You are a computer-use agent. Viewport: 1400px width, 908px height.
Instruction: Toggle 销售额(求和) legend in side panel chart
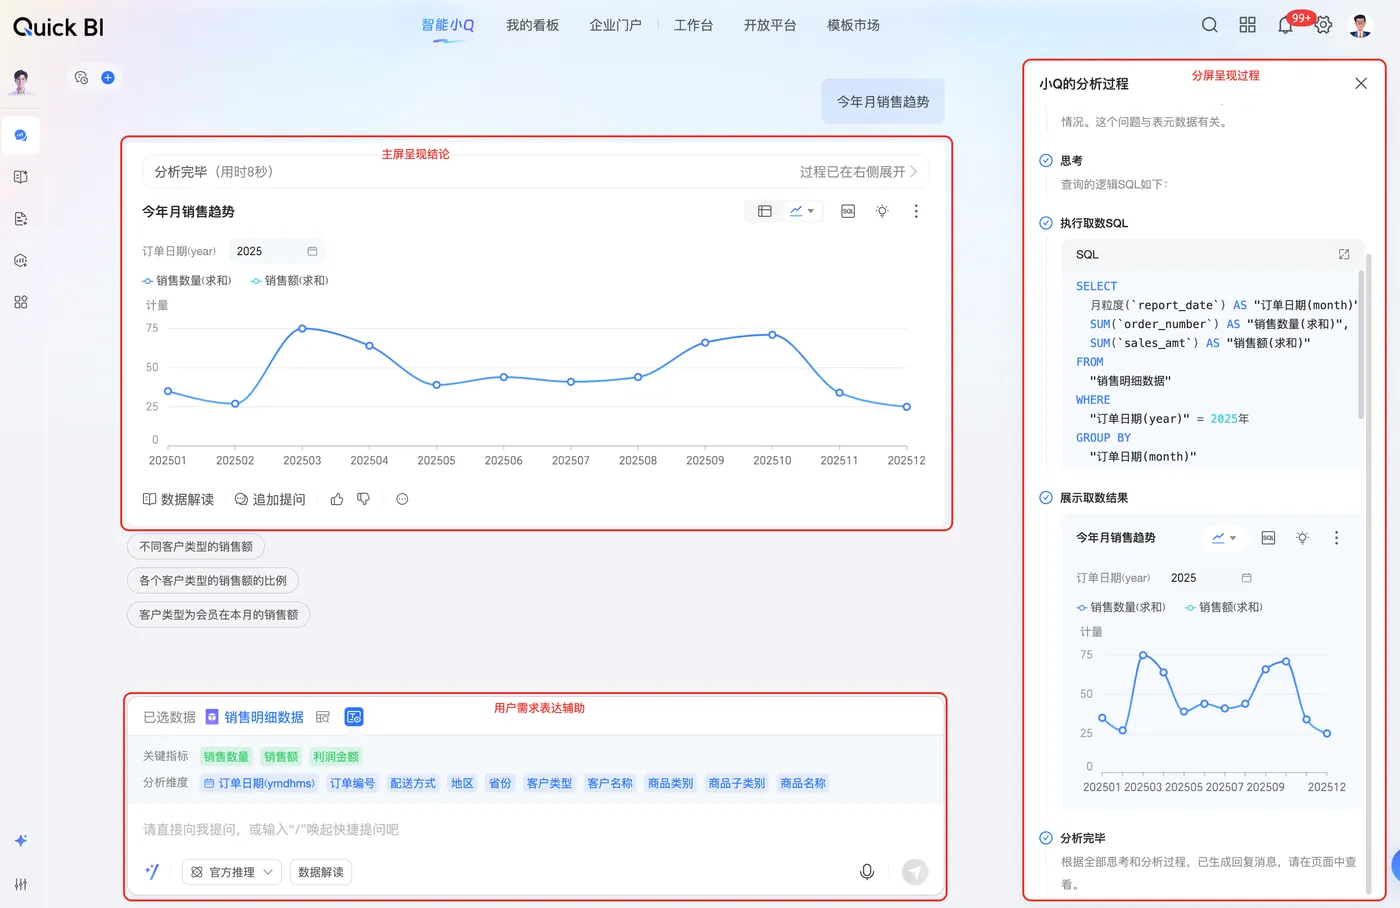1224,607
